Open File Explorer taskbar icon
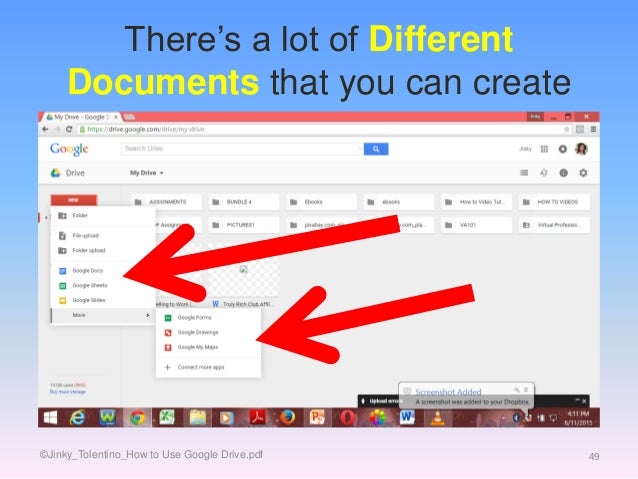638x479 pixels. coord(197,418)
